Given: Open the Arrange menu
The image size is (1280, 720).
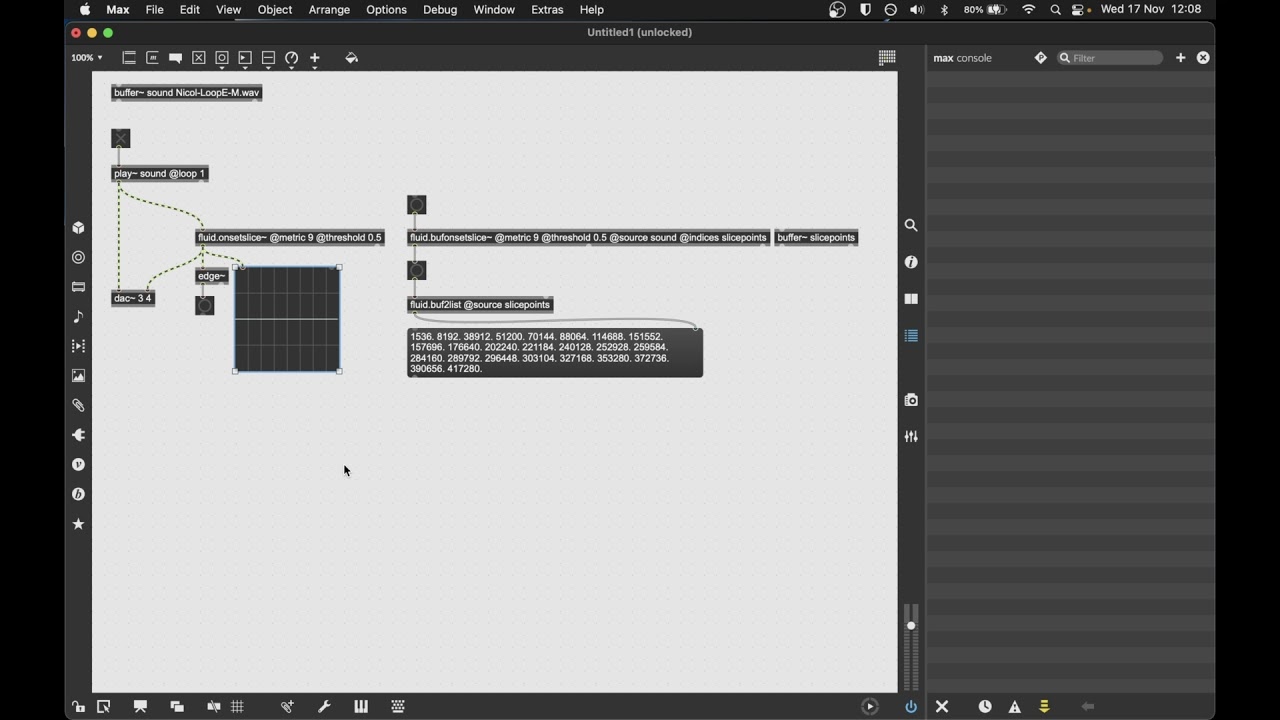Looking at the screenshot, I should coord(329,10).
